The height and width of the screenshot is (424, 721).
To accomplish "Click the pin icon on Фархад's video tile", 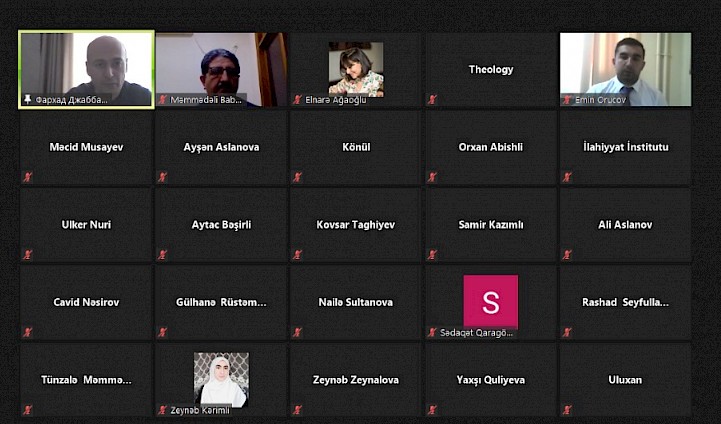I will tap(28, 99).
